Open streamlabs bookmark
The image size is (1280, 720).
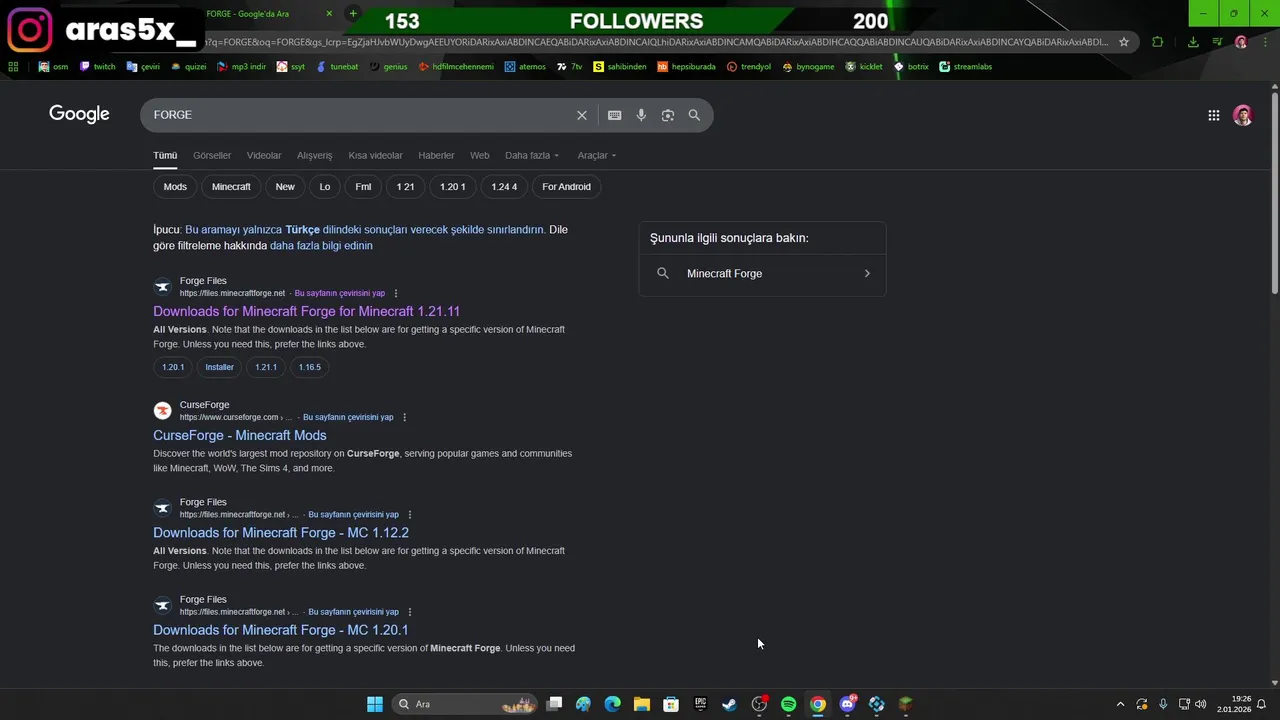(965, 67)
